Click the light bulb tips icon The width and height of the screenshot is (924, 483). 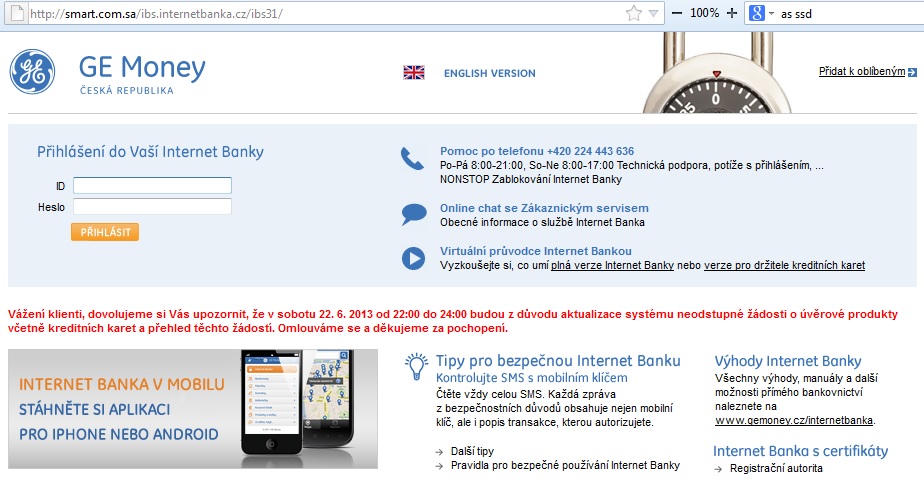click(x=417, y=366)
